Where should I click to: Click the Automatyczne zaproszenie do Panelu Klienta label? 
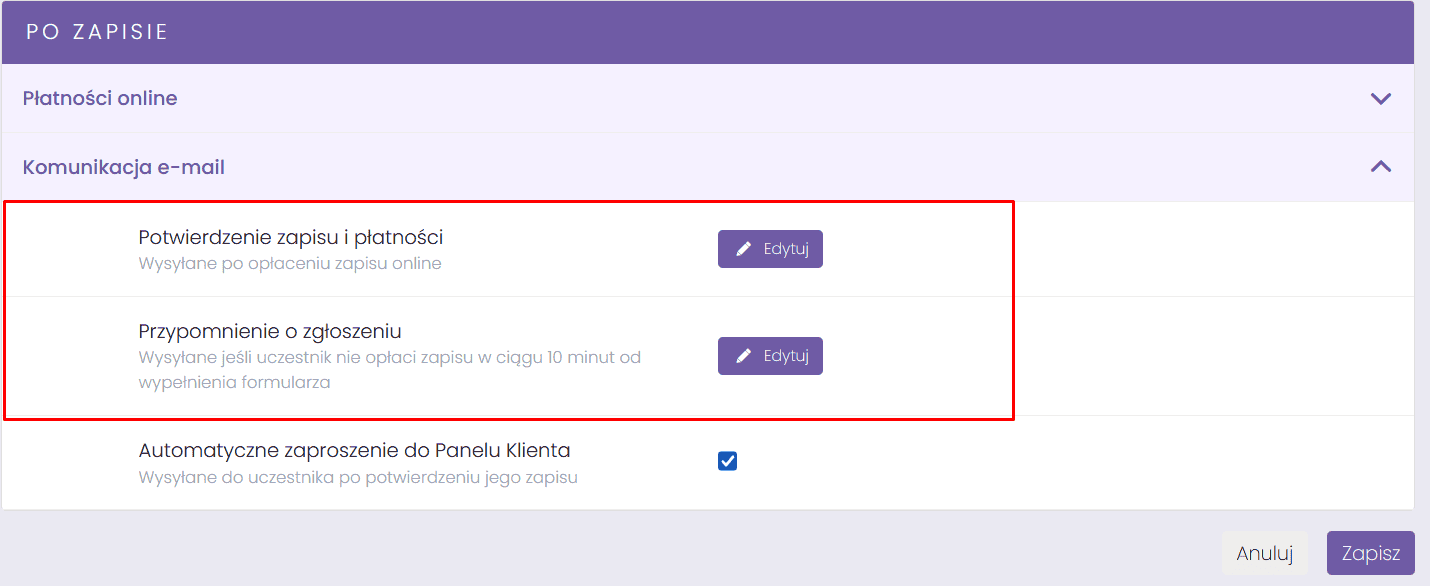point(354,450)
